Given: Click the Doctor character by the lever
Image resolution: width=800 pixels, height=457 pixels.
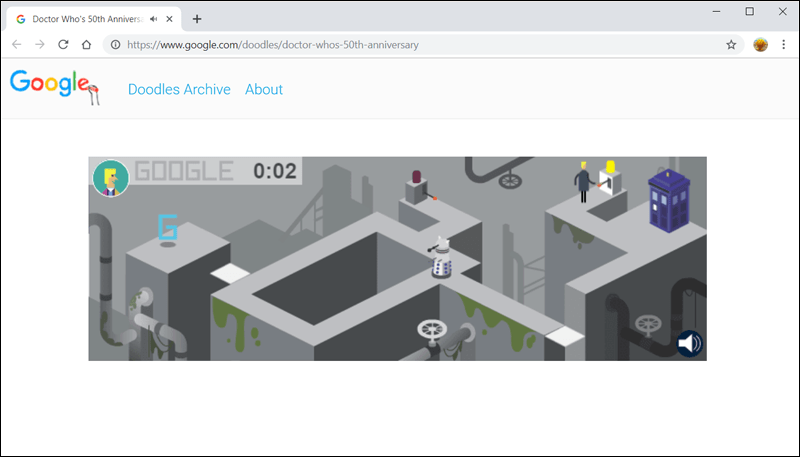Looking at the screenshot, I should tap(584, 183).
